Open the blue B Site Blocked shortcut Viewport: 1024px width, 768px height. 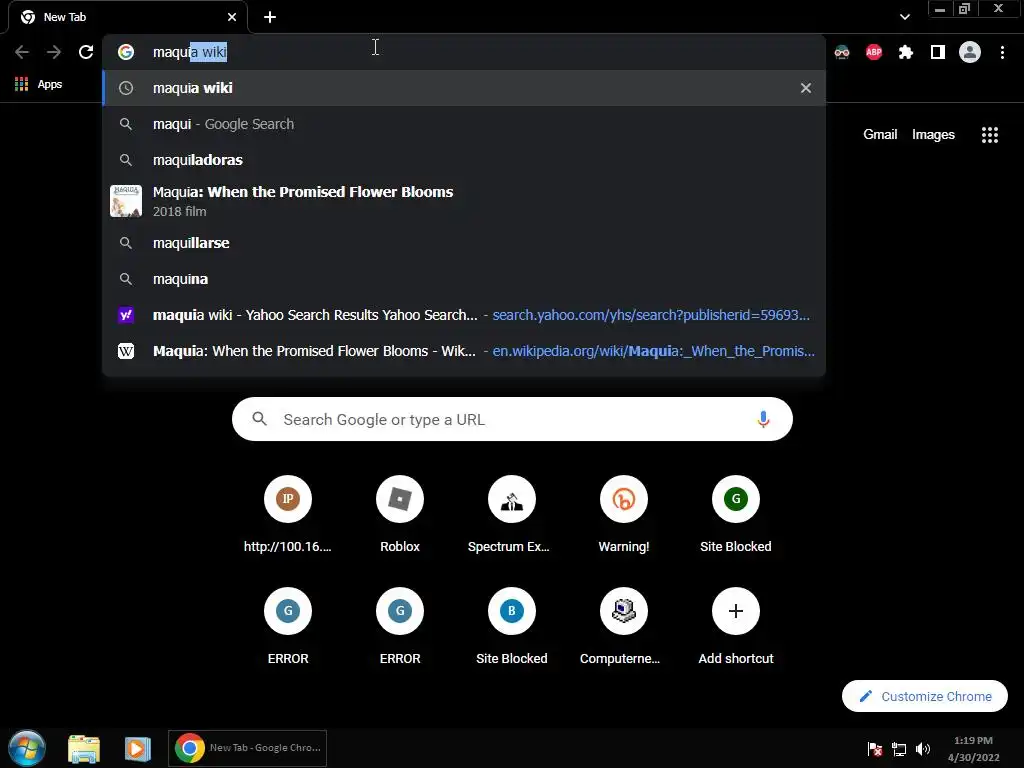click(x=511, y=627)
